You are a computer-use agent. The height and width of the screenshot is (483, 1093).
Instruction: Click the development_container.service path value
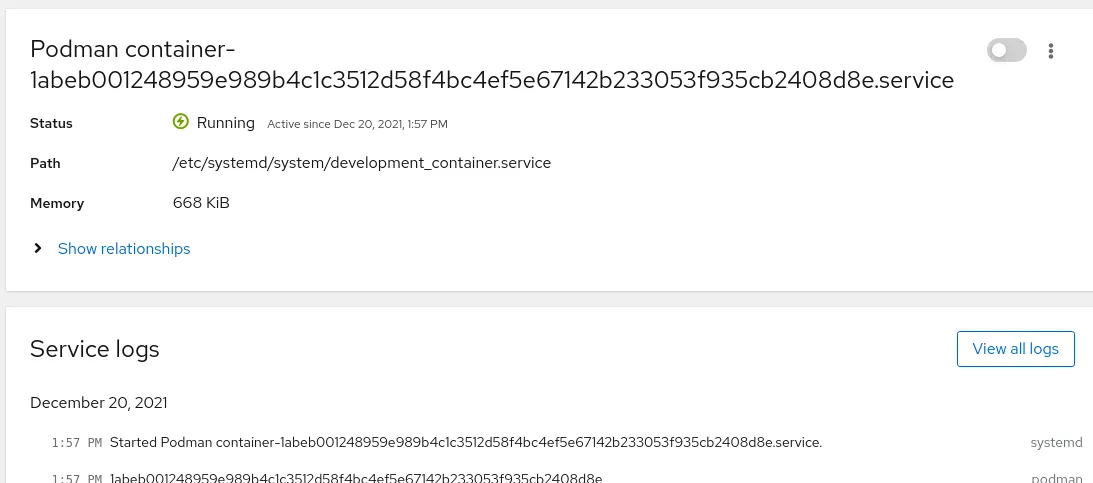[x=361, y=162]
